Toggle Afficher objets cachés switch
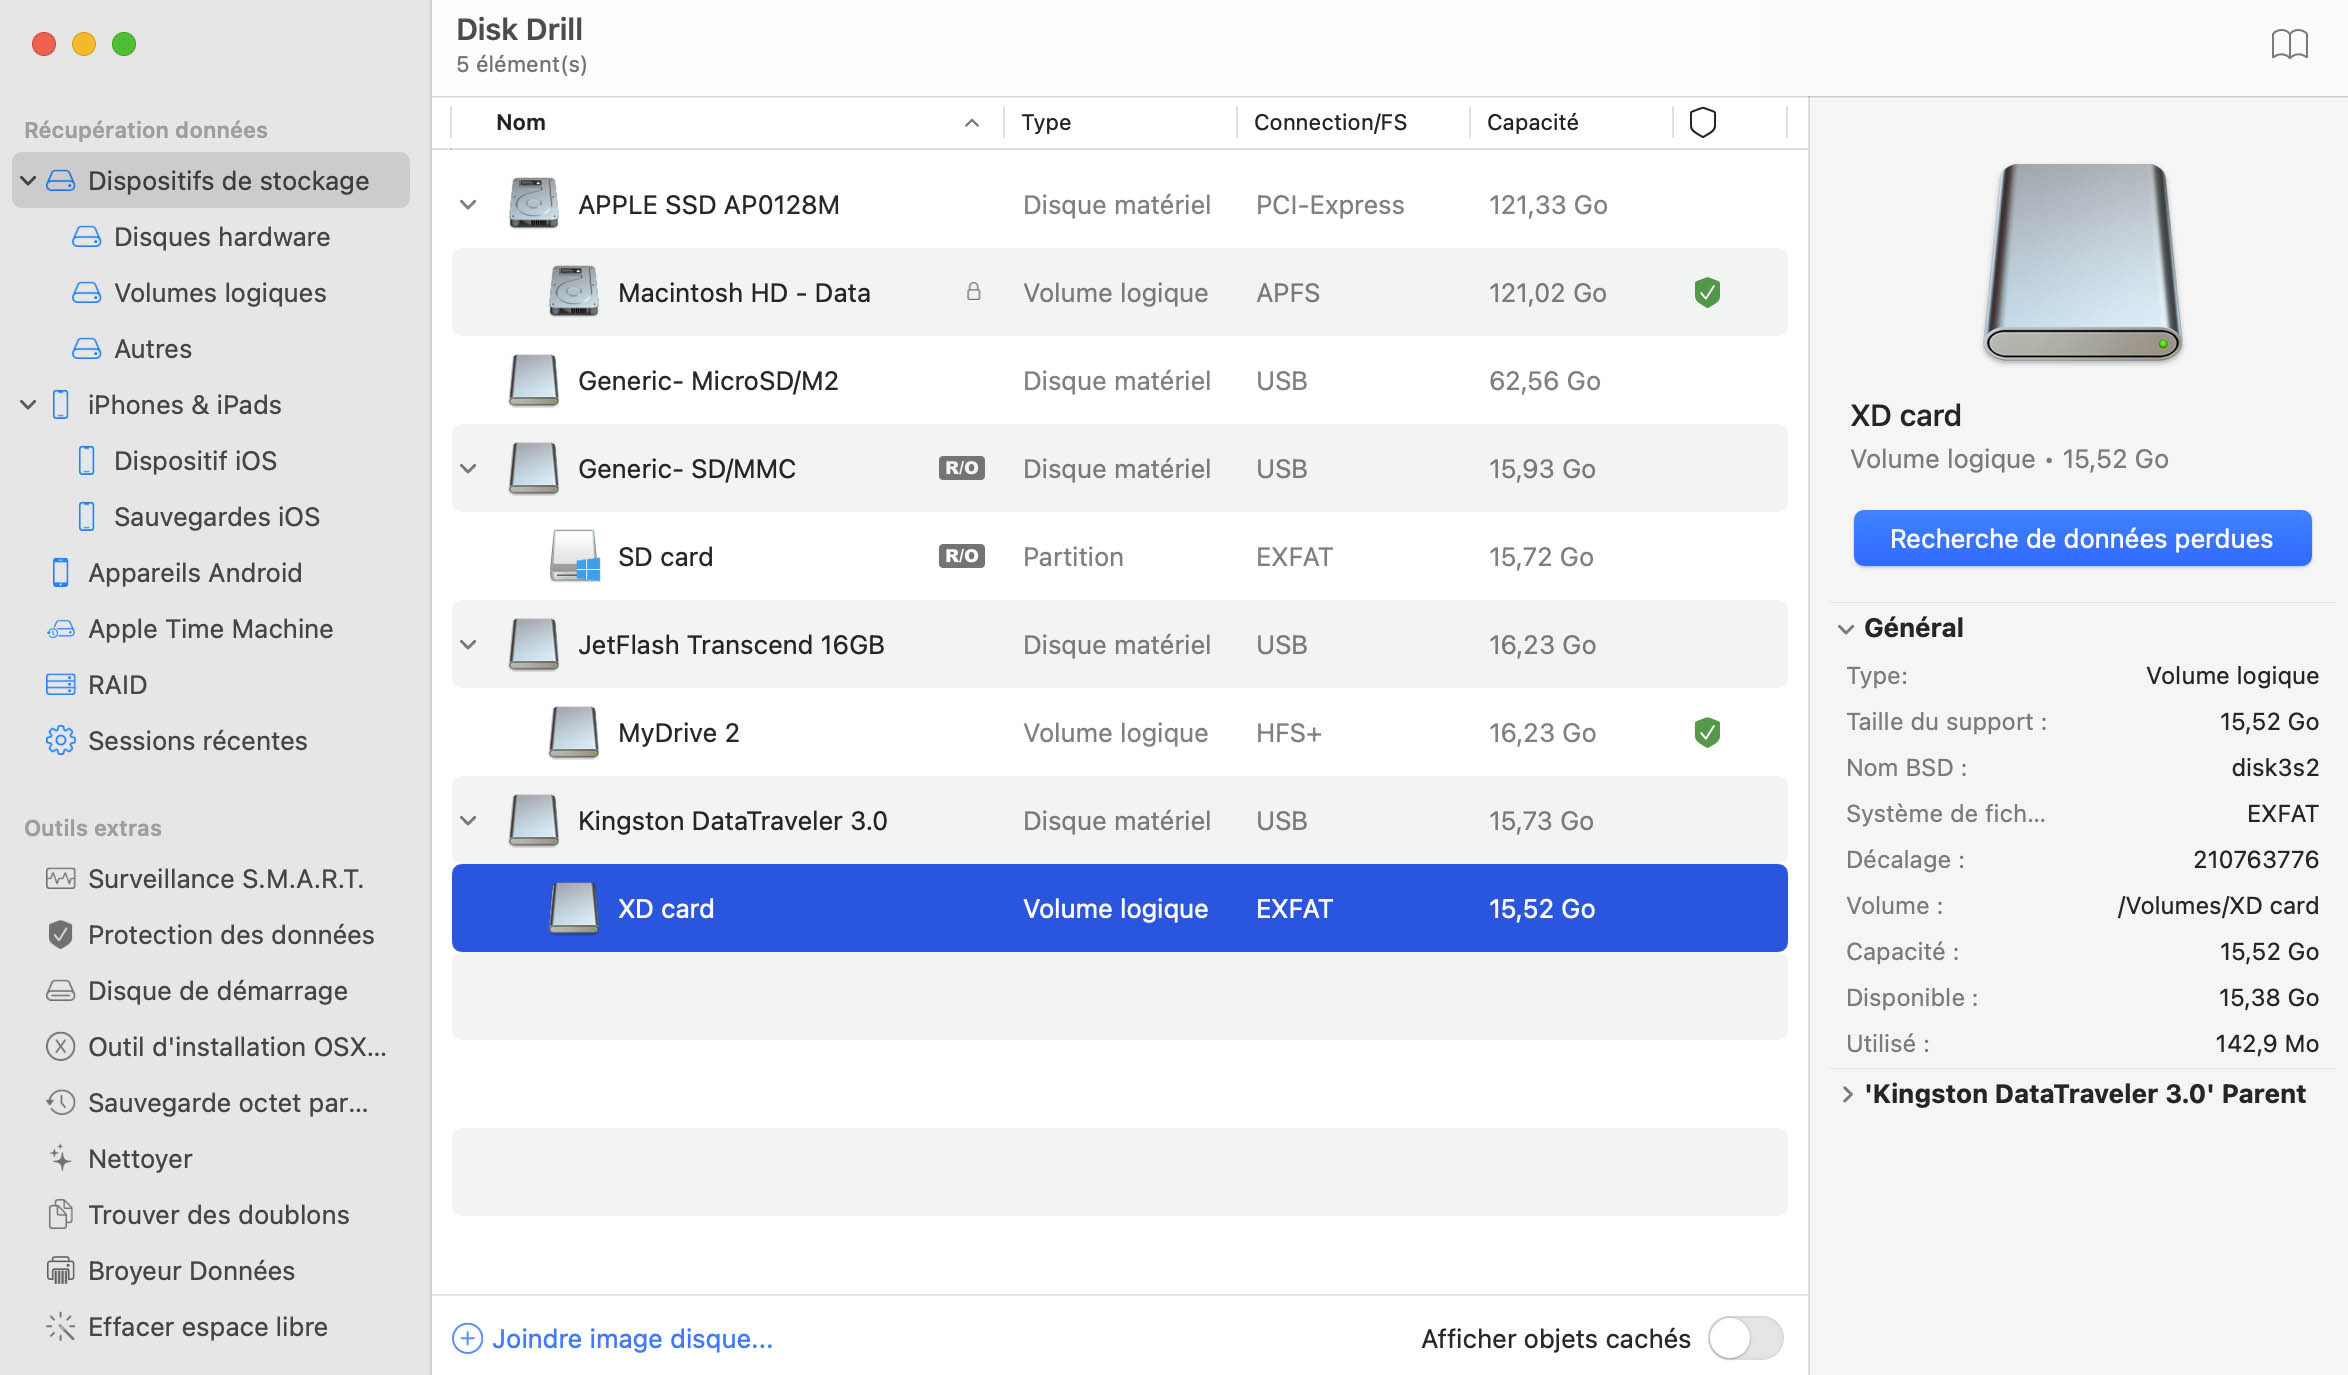 coord(1745,1338)
